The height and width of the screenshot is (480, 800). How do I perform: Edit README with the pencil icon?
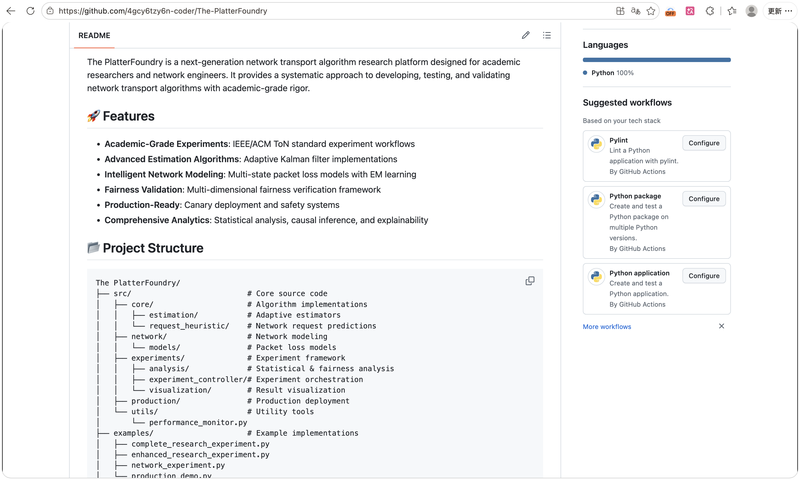526,35
